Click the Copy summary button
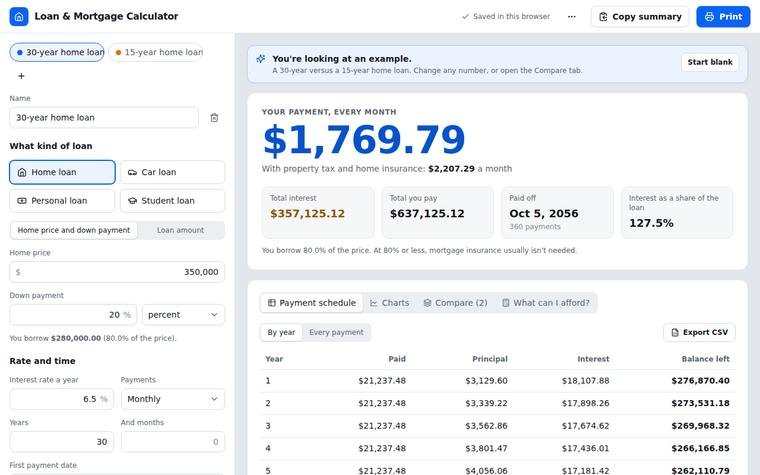This screenshot has width=760, height=475. (640, 16)
